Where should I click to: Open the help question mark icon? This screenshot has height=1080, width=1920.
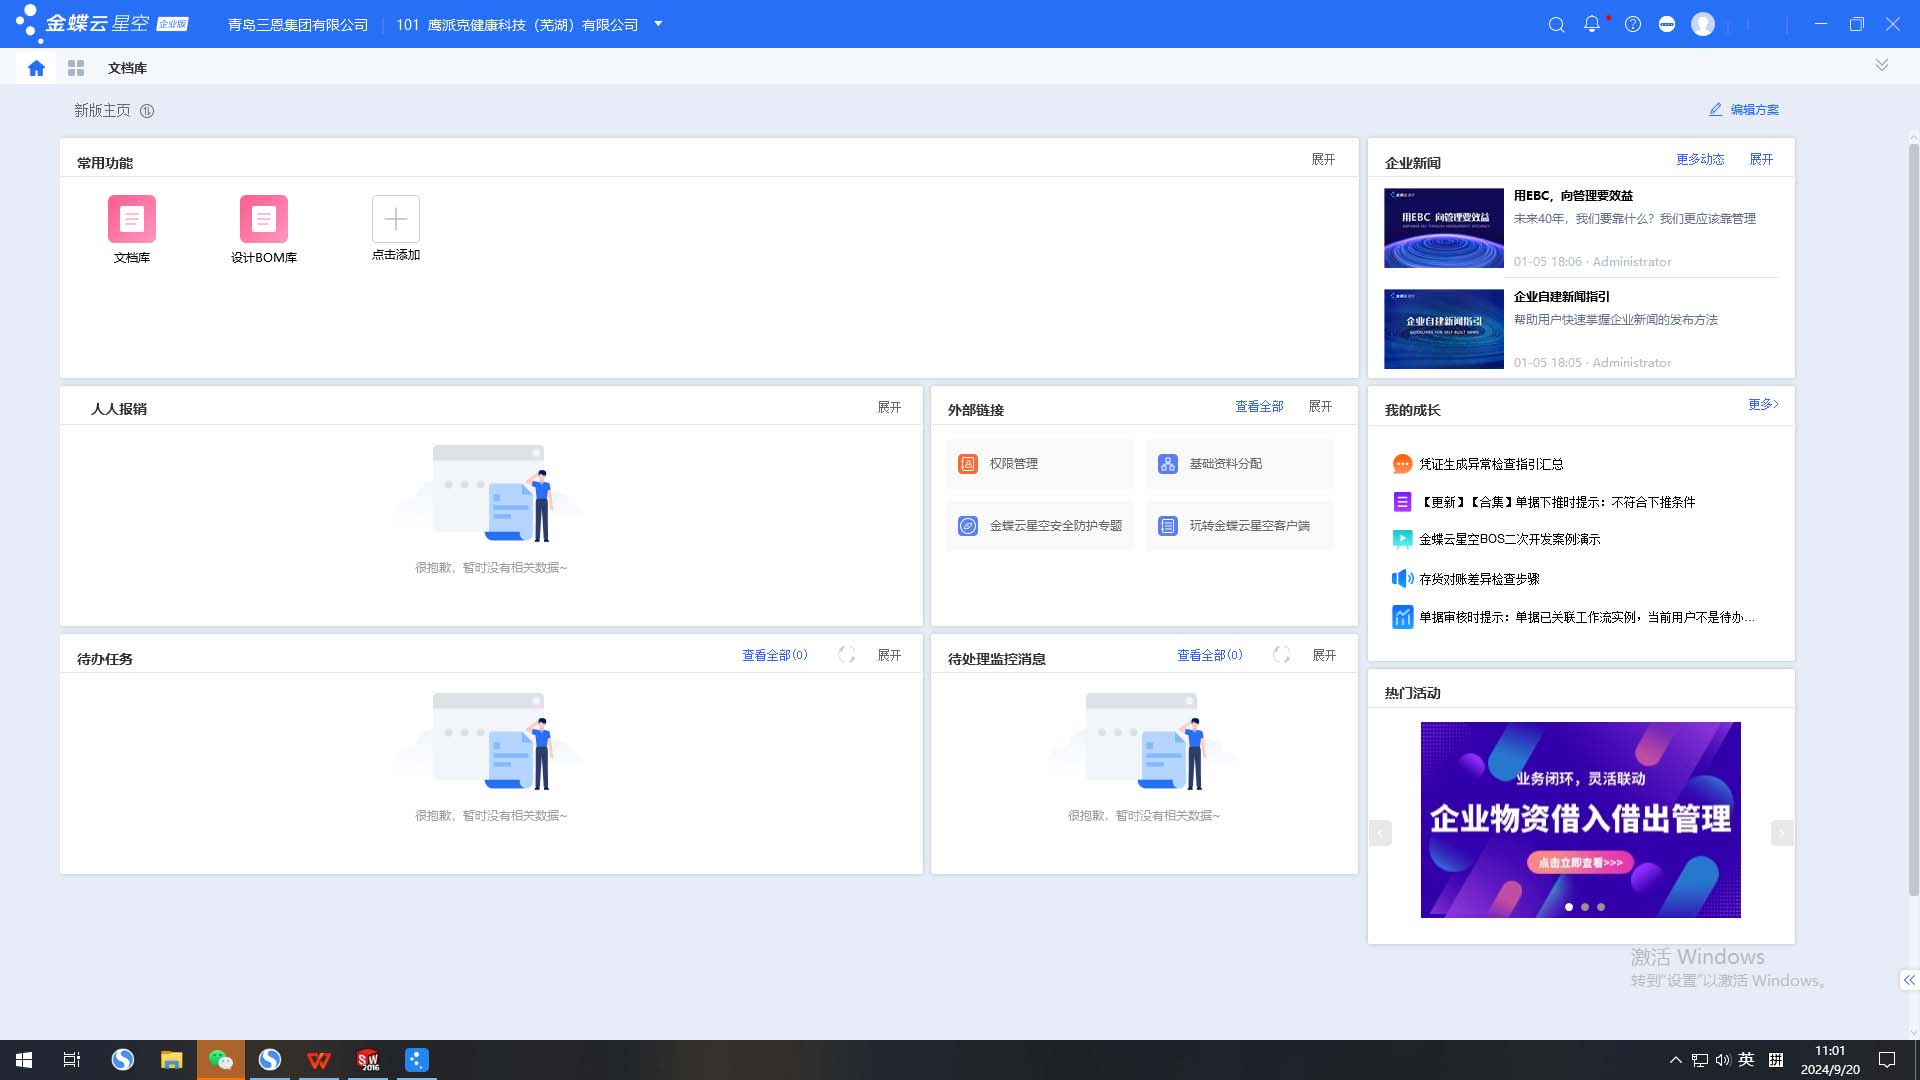click(x=1633, y=24)
